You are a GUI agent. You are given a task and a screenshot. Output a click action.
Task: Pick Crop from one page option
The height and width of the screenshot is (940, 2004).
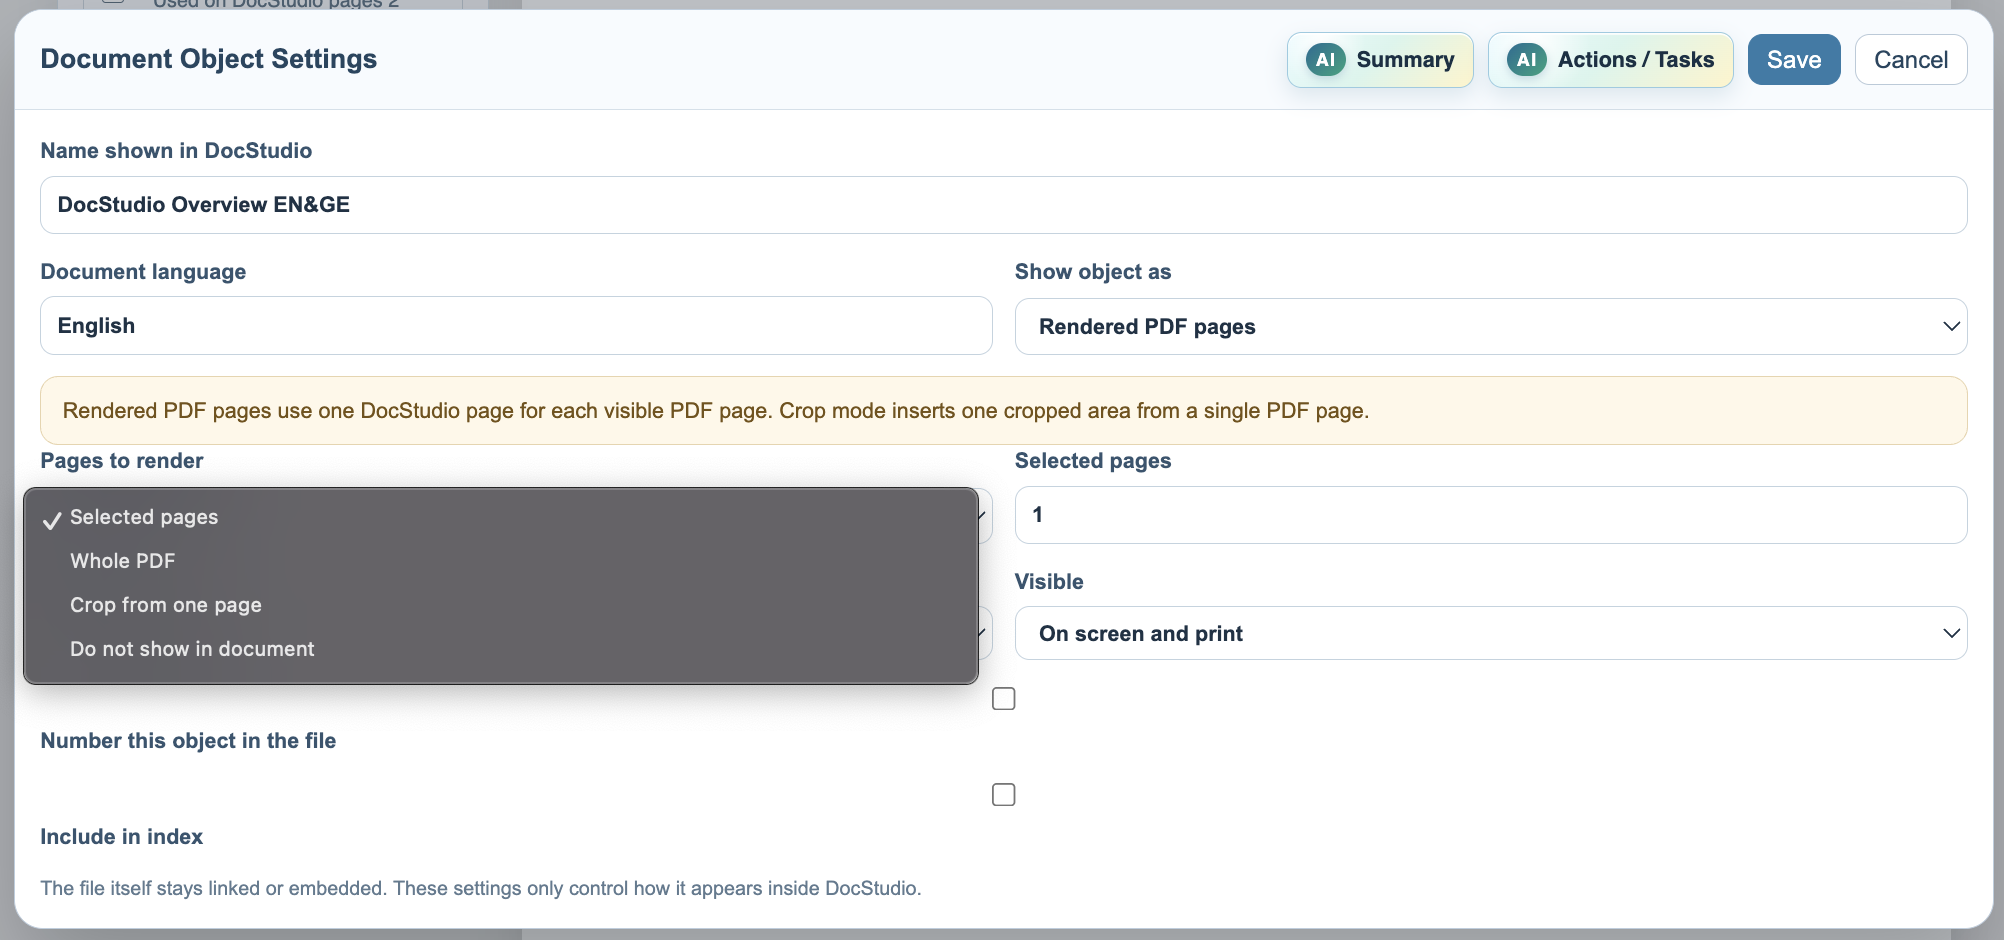pyautogui.click(x=500, y=605)
